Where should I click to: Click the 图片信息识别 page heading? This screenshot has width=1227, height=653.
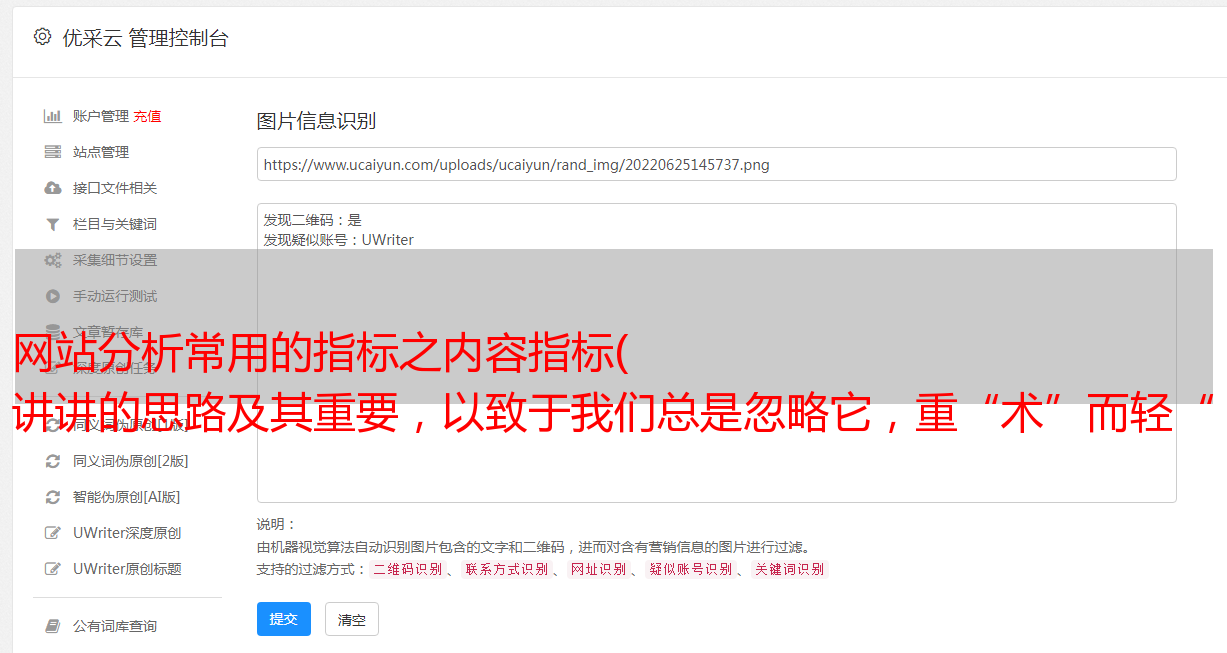tap(316, 121)
